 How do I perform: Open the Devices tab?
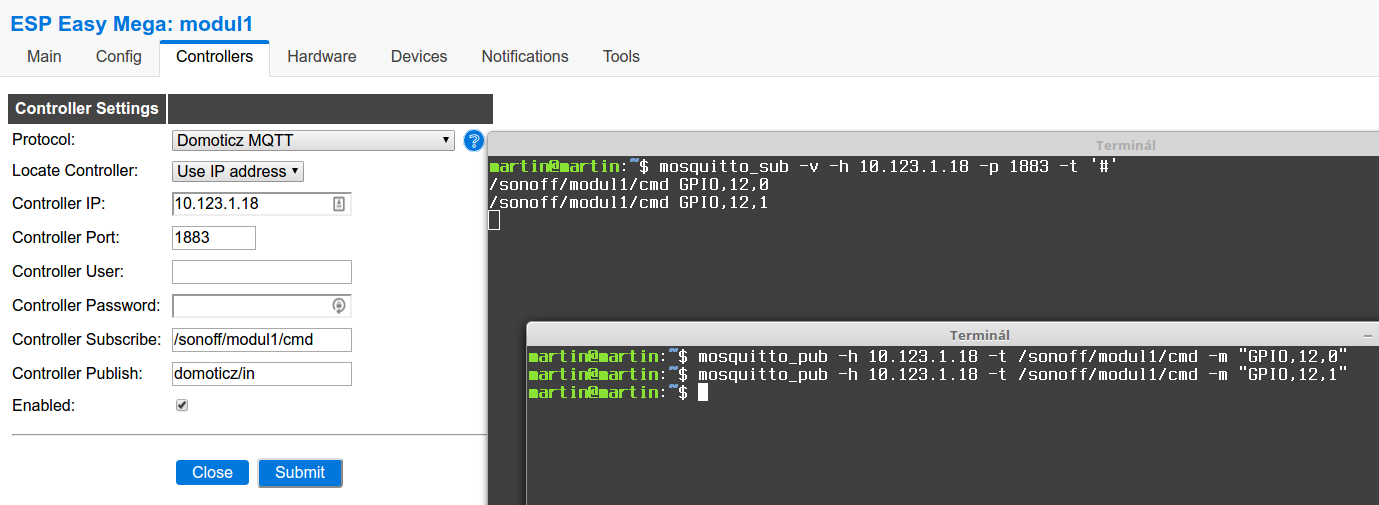(x=419, y=57)
